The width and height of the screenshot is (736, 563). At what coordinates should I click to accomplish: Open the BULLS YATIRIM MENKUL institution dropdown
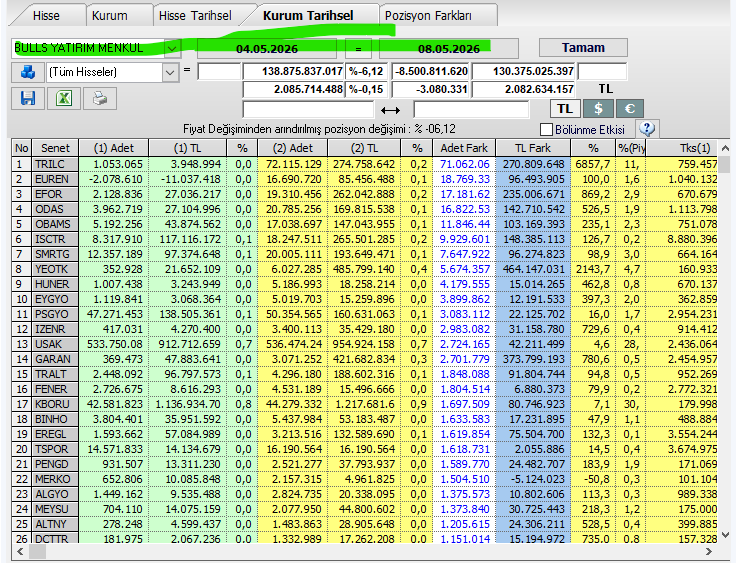click(172, 48)
